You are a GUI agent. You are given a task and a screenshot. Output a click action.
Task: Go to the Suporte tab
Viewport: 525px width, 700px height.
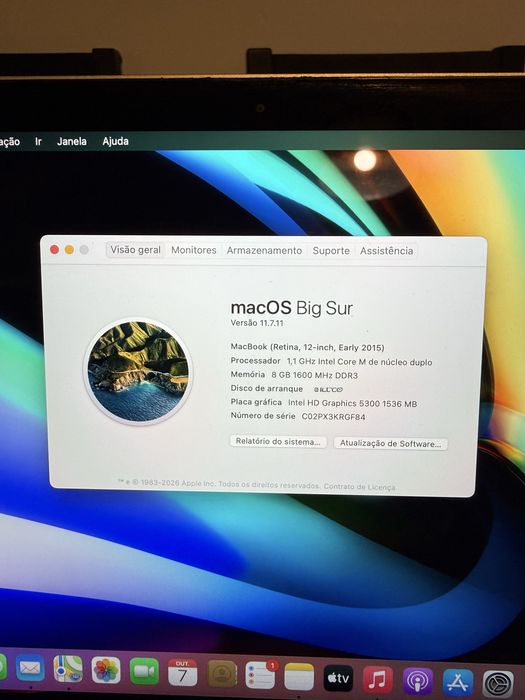(x=331, y=251)
